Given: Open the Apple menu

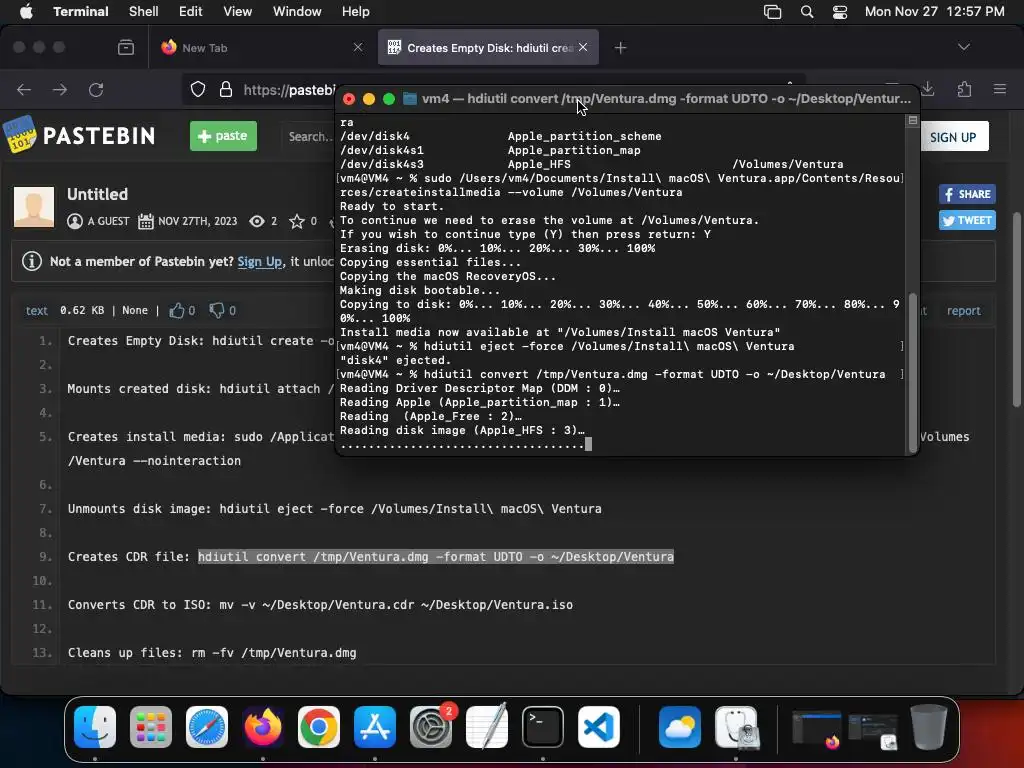Looking at the screenshot, I should point(26,12).
